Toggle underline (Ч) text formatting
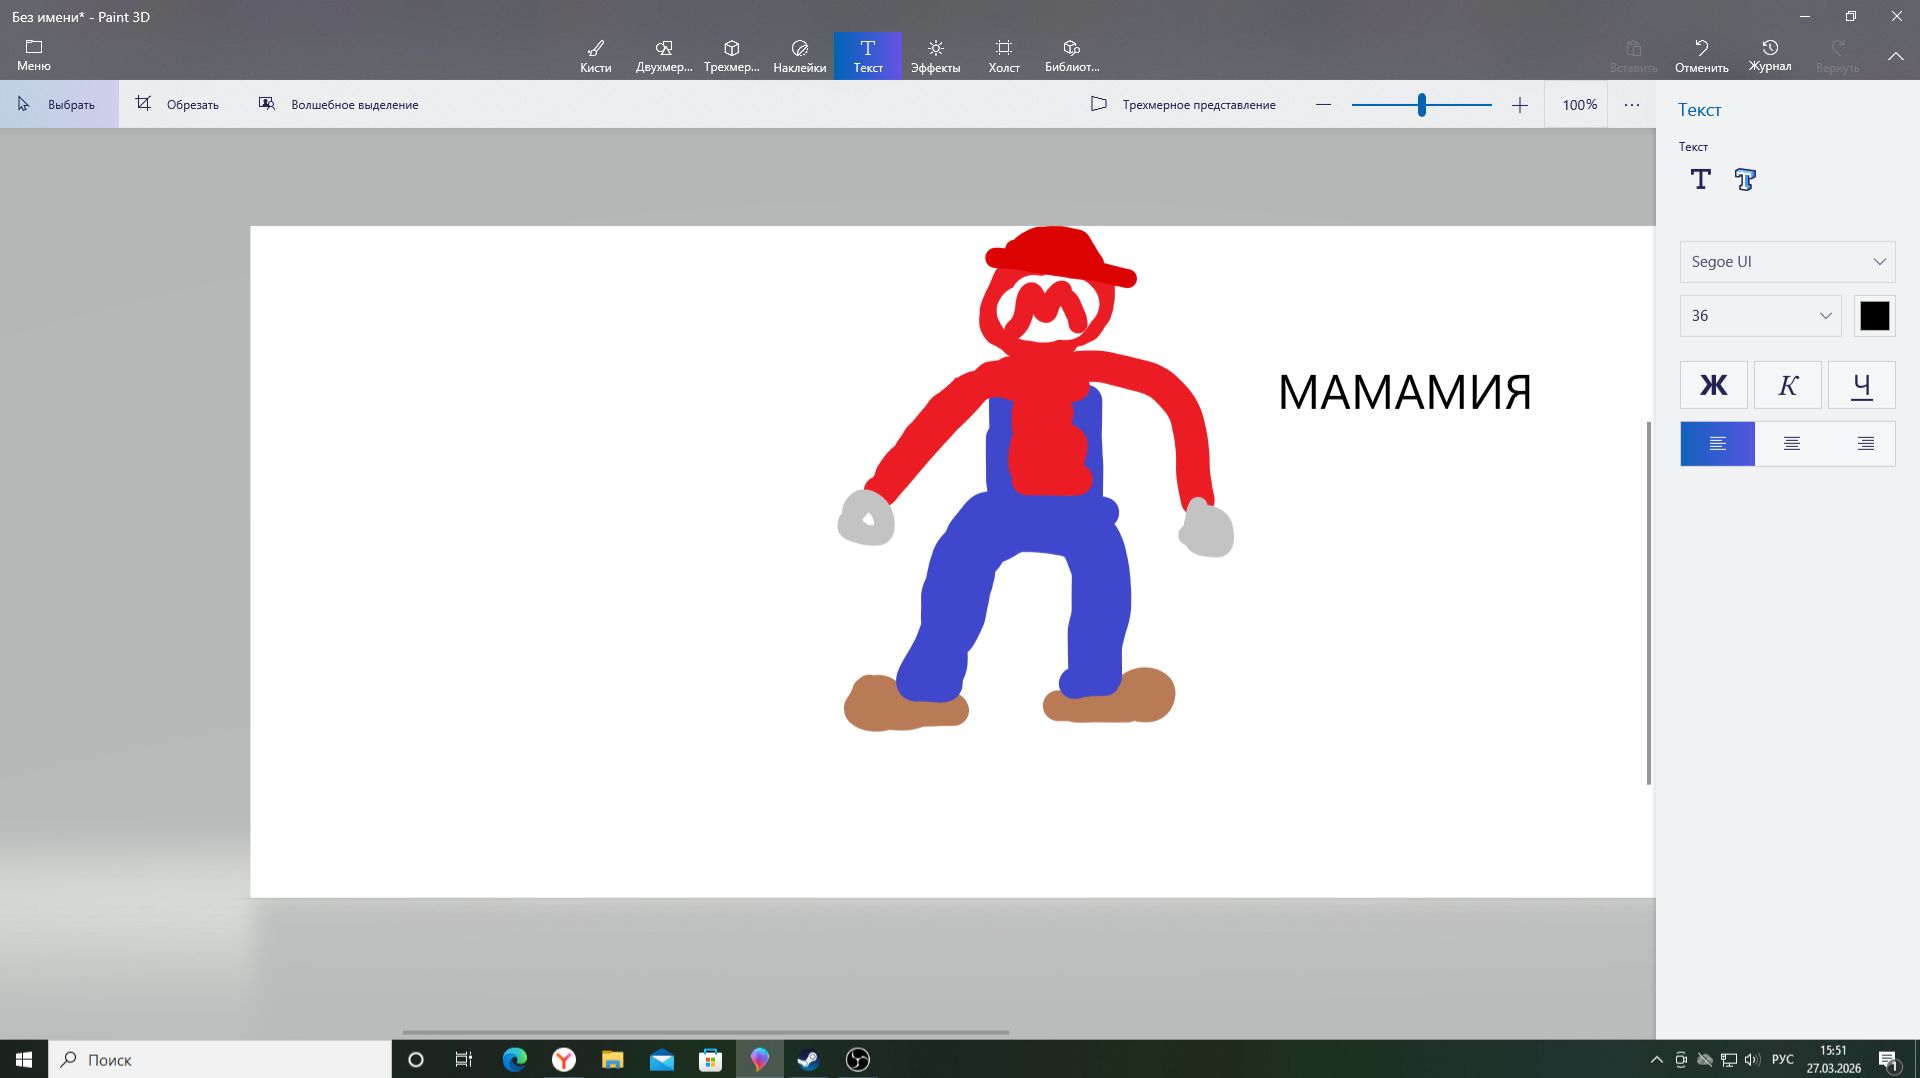1920x1078 pixels. (1861, 385)
